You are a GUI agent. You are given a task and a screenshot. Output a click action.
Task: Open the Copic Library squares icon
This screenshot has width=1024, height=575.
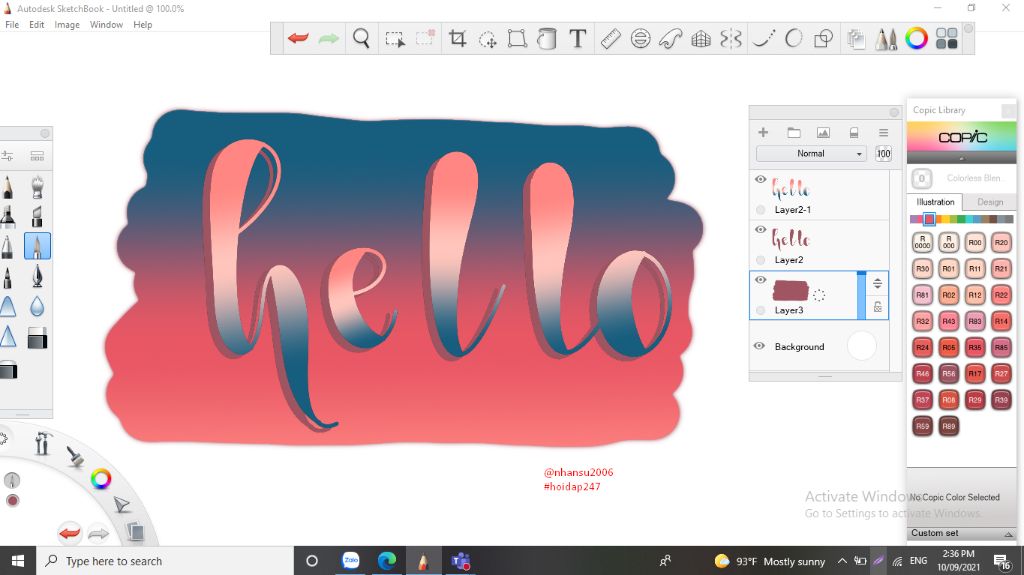tap(946, 39)
